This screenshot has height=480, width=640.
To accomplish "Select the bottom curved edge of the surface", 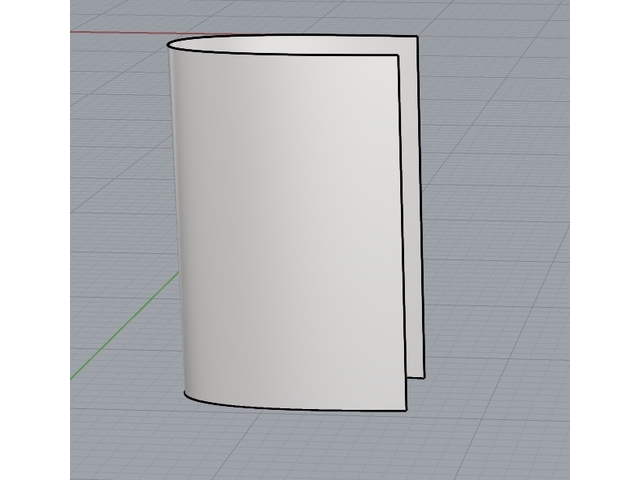I will click(300, 410).
